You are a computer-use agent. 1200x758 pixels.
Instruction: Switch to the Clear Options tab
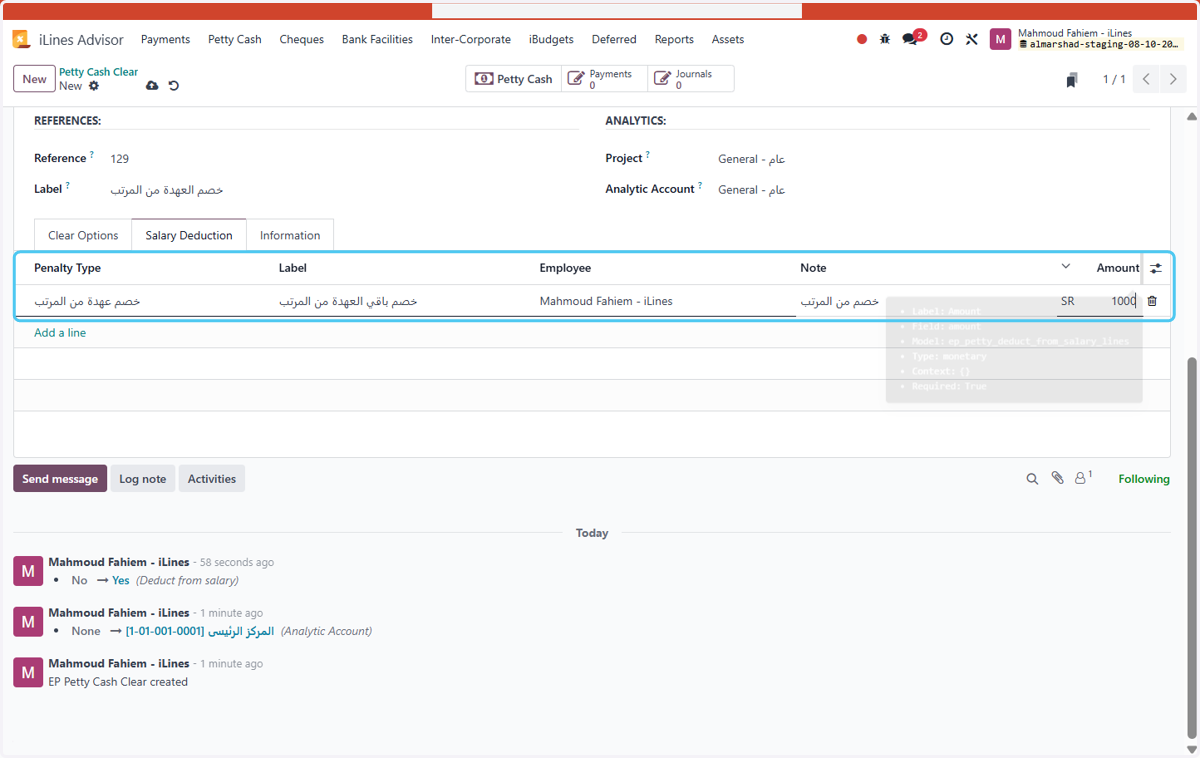83,235
